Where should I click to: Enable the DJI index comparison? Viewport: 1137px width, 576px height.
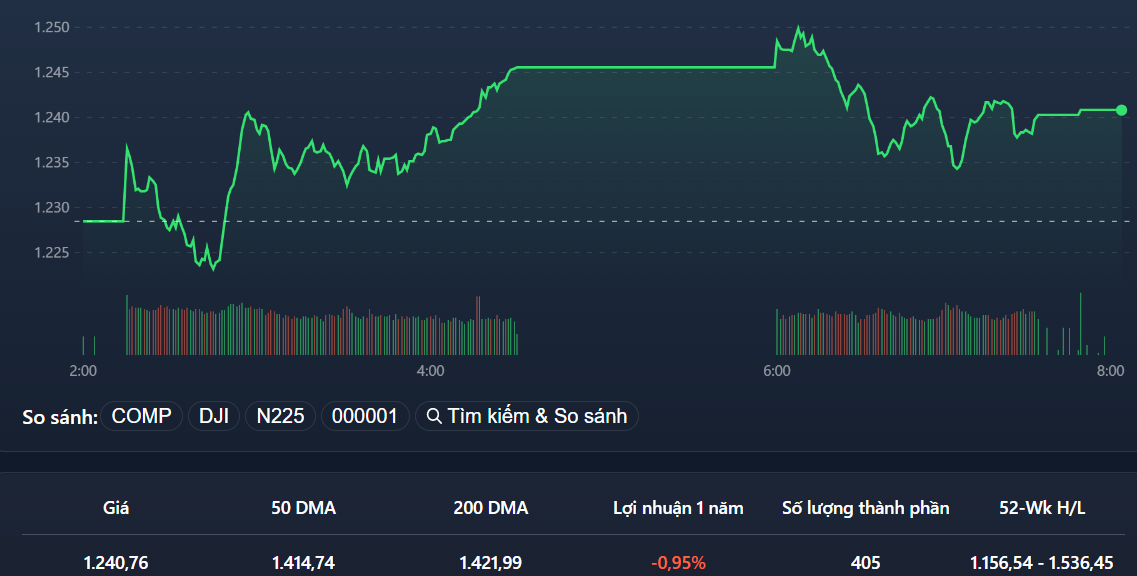pos(213,416)
